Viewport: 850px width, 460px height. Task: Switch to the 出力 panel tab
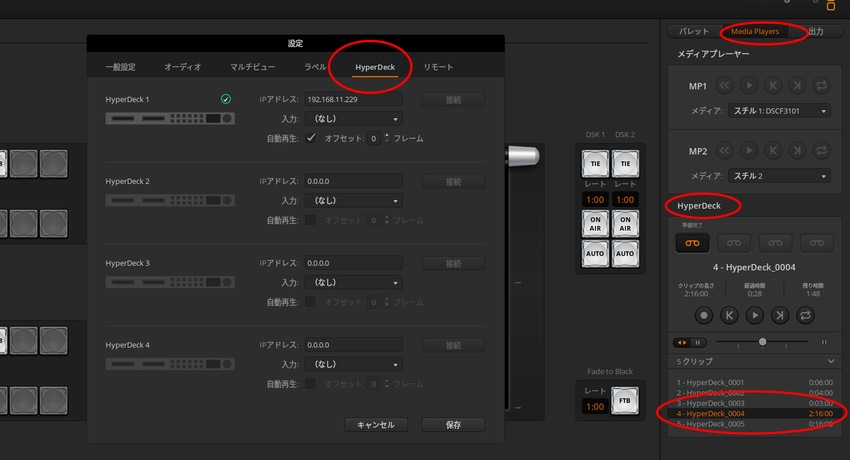[816, 31]
